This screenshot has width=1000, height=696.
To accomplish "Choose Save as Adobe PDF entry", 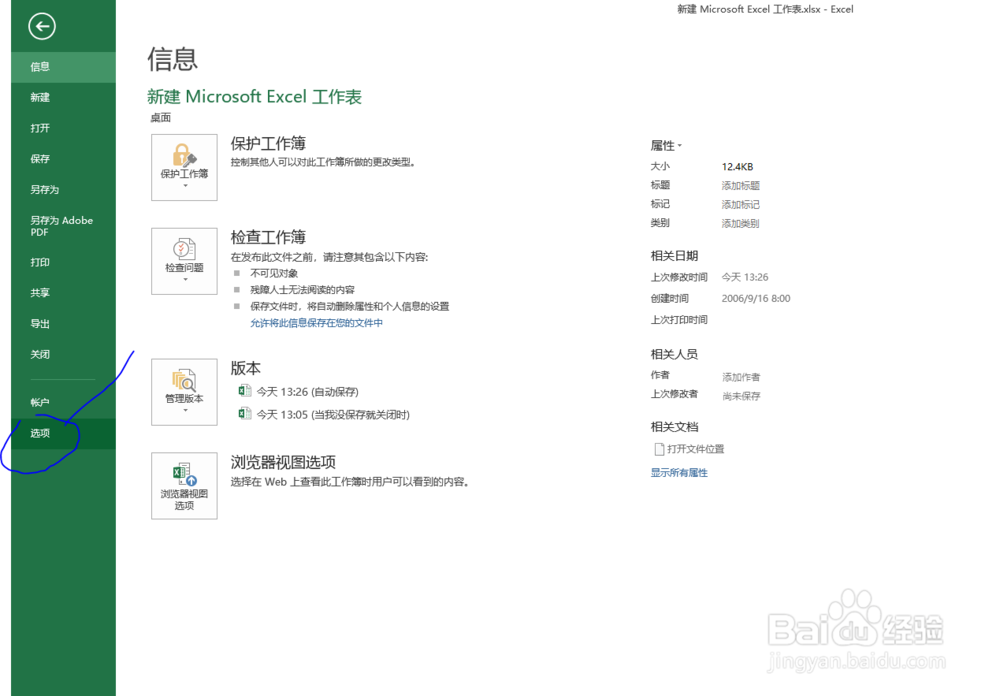I will coord(63,226).
